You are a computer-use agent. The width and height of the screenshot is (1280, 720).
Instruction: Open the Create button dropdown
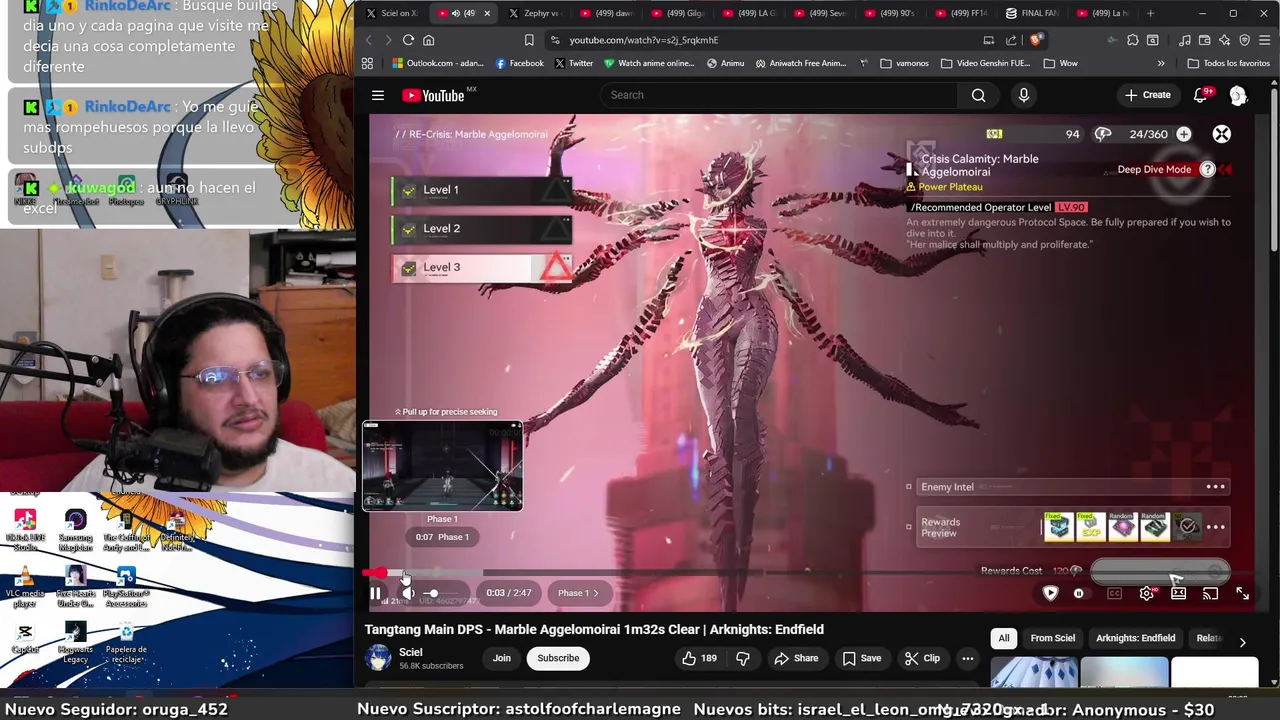click(1147, 95)
